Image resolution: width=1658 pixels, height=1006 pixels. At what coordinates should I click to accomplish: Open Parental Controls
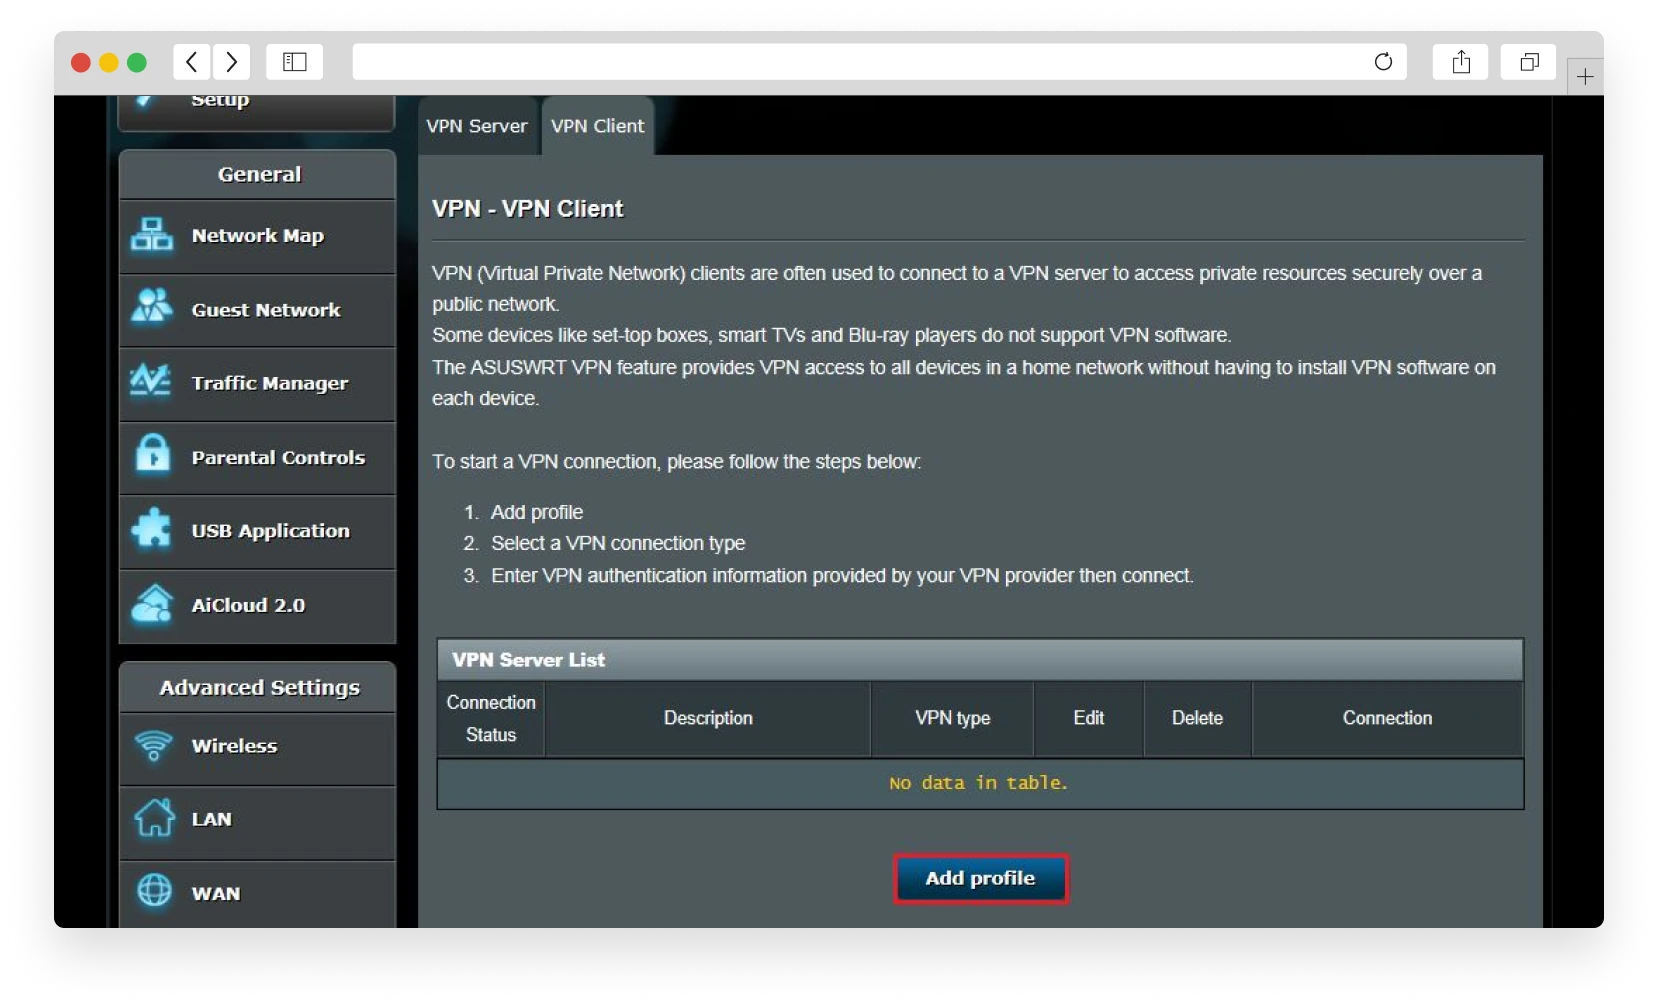click(277, 457)
